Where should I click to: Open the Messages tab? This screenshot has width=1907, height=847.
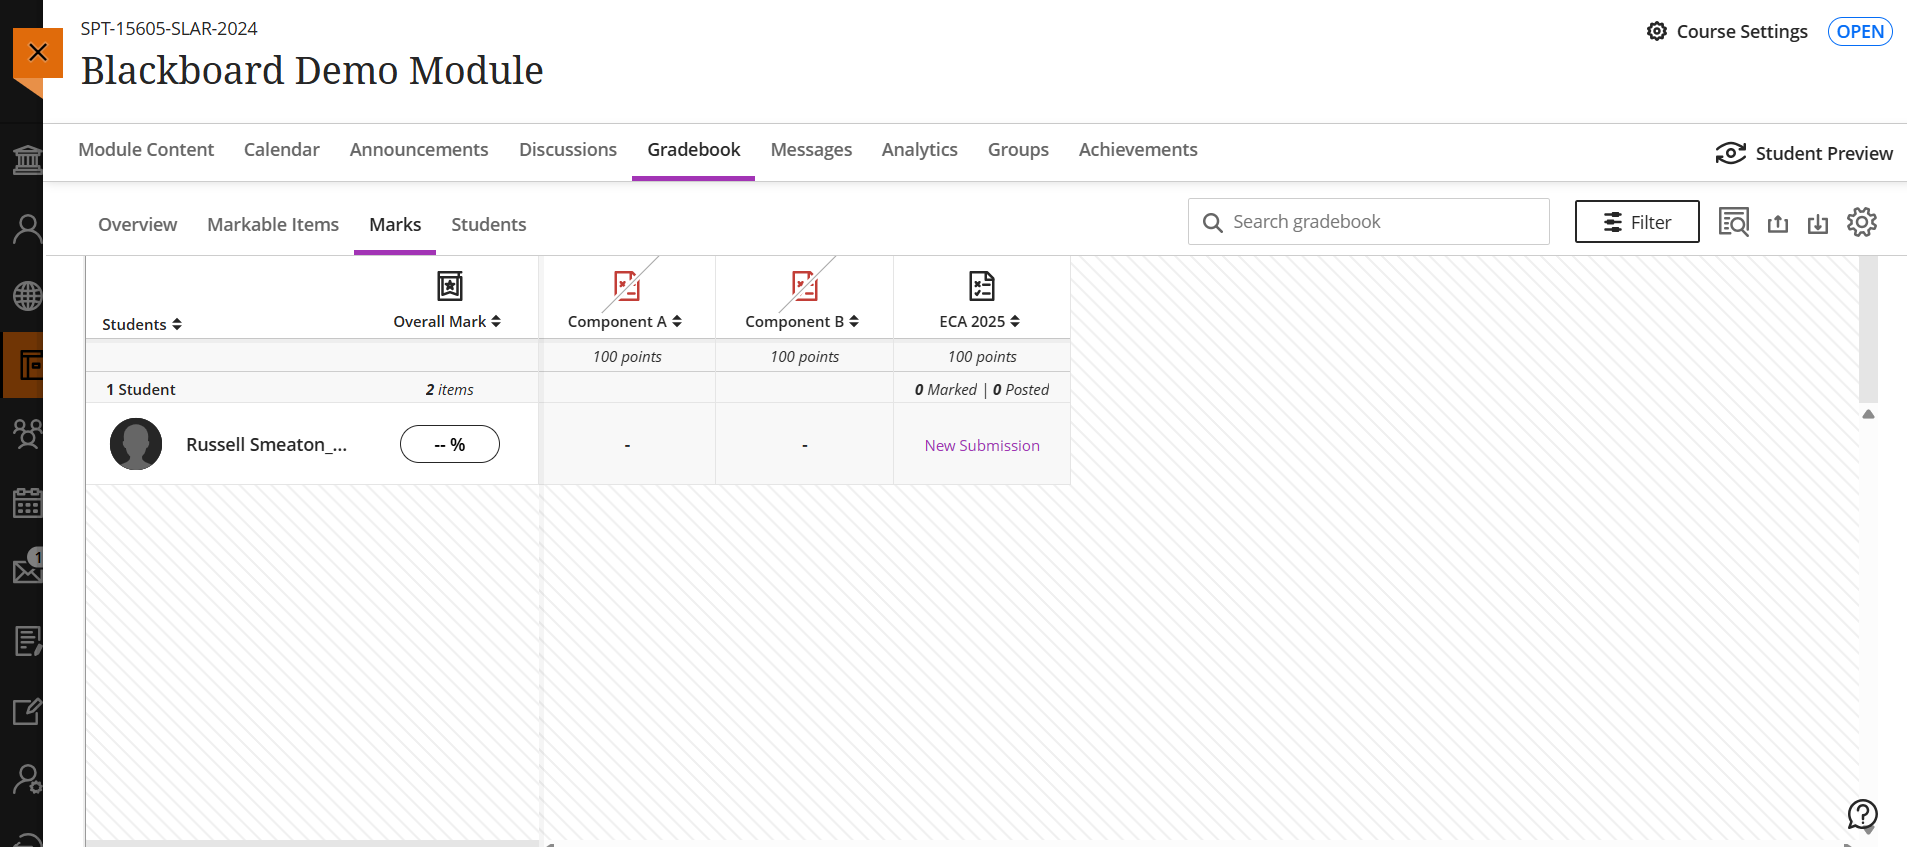pos(811,149)
